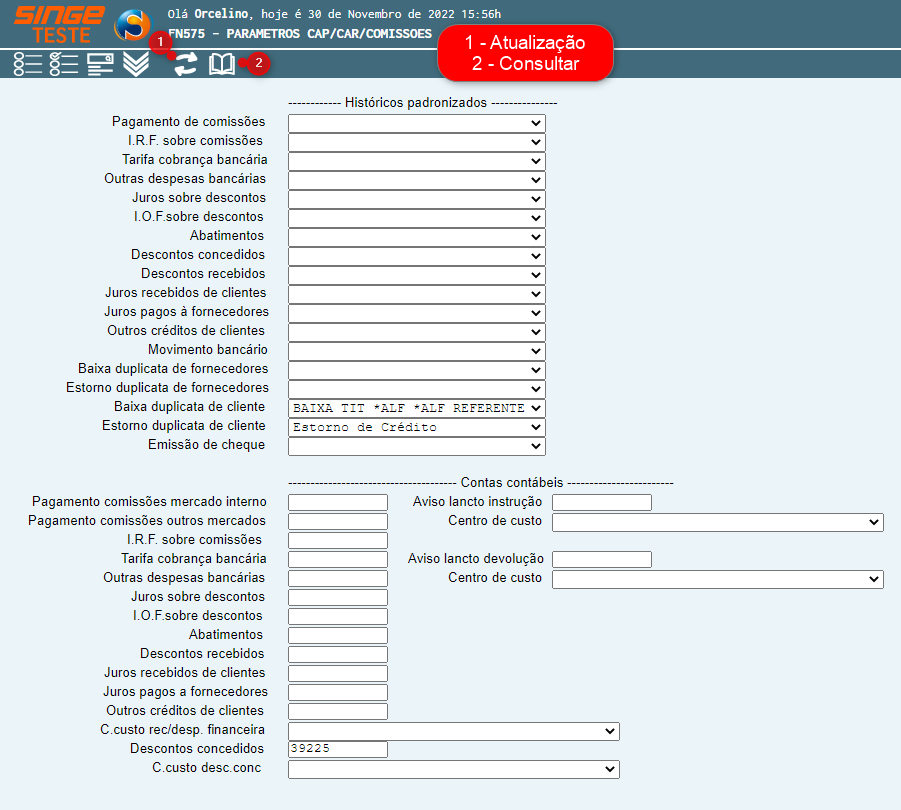Click the round orange S logo
Viewport: 901px width, 810px height.
[x=132, y=24]
